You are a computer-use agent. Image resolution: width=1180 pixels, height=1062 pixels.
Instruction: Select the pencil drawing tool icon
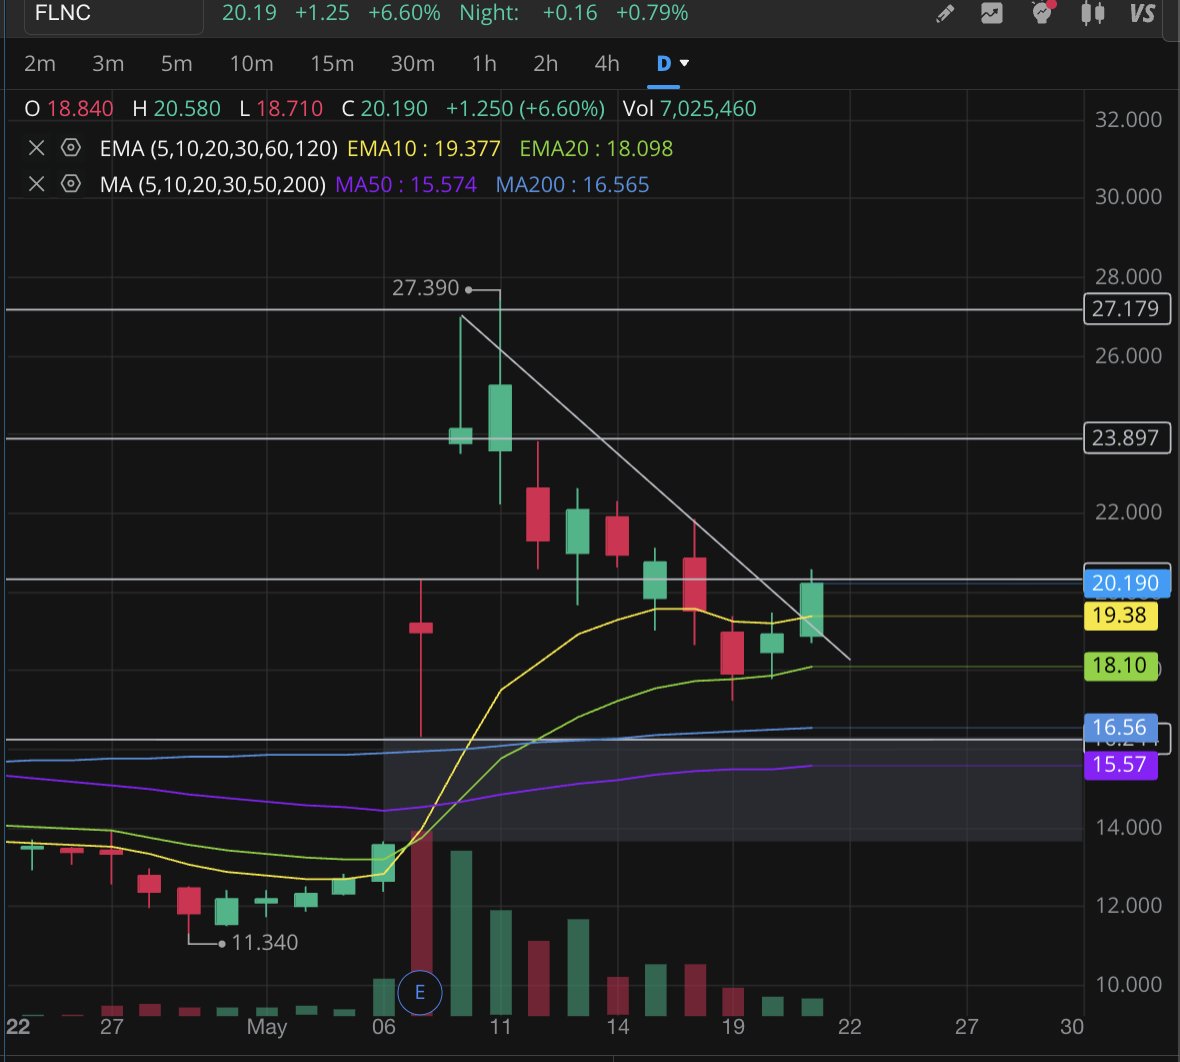(x=945, y=14)
